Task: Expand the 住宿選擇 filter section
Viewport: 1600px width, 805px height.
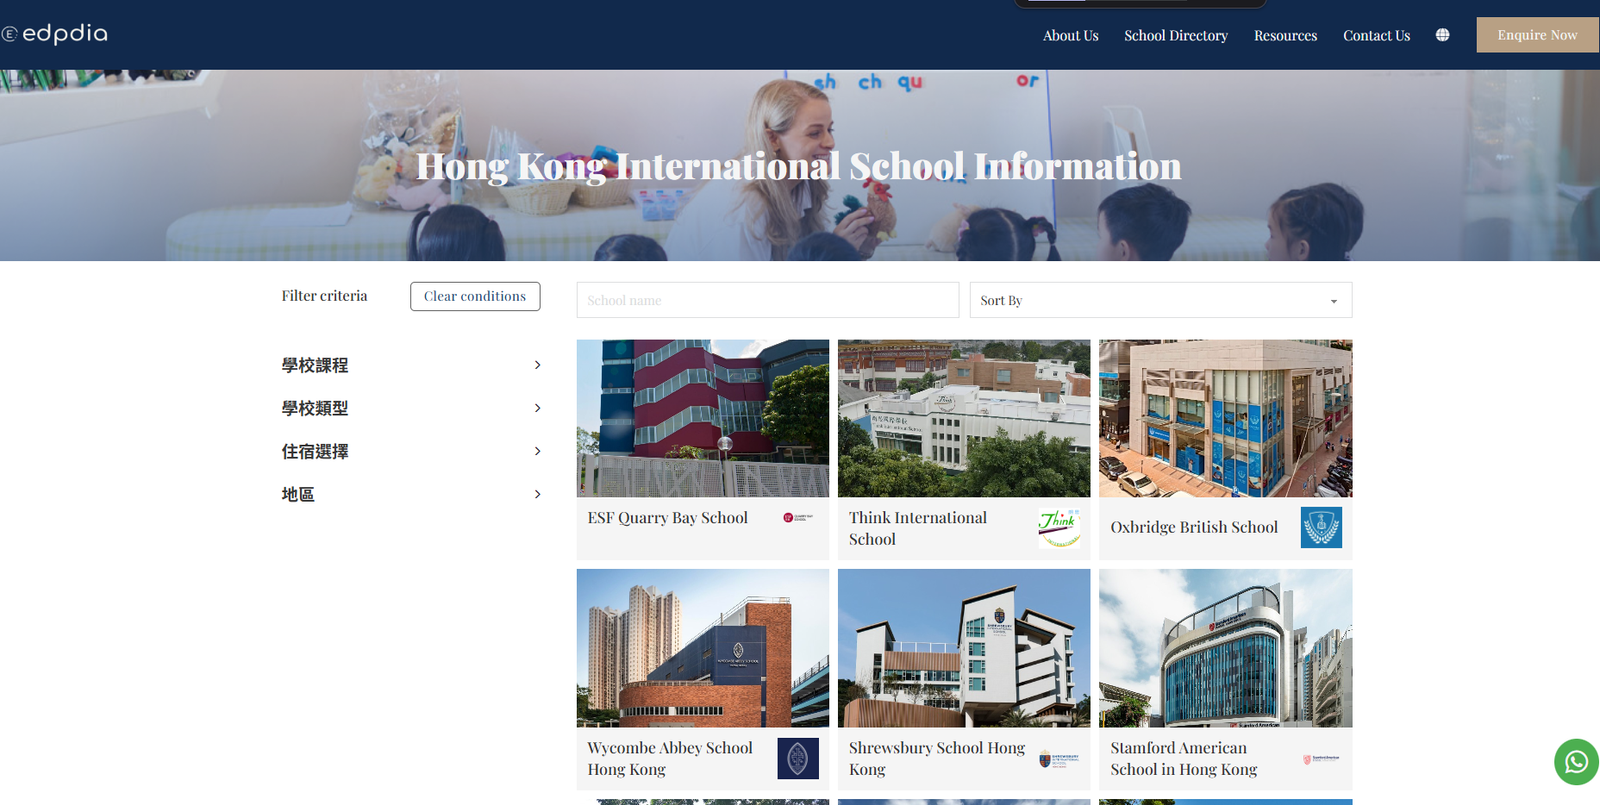Action: [411, 451]
